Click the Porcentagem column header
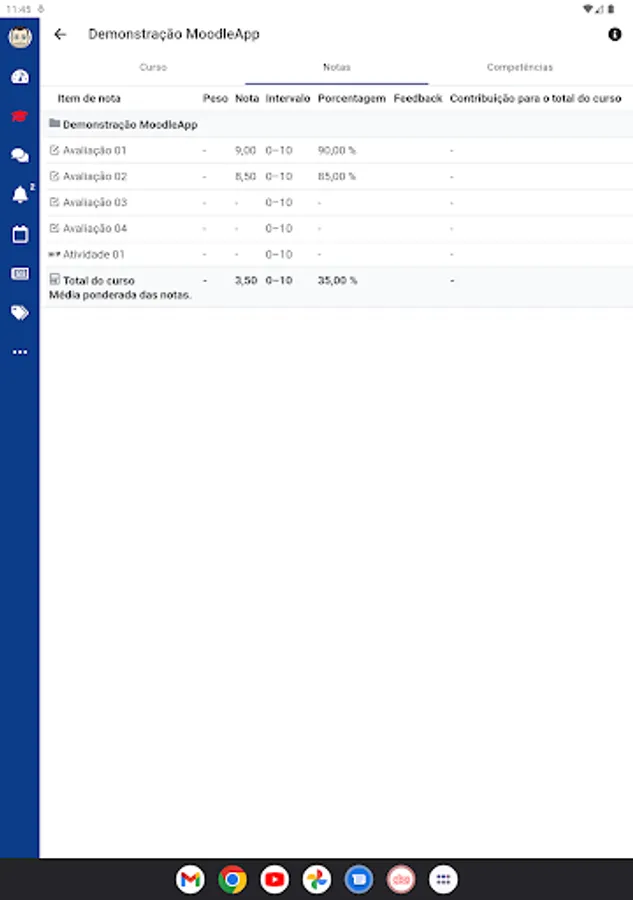This screenshot has width=633, height=900. click(352, 99)
